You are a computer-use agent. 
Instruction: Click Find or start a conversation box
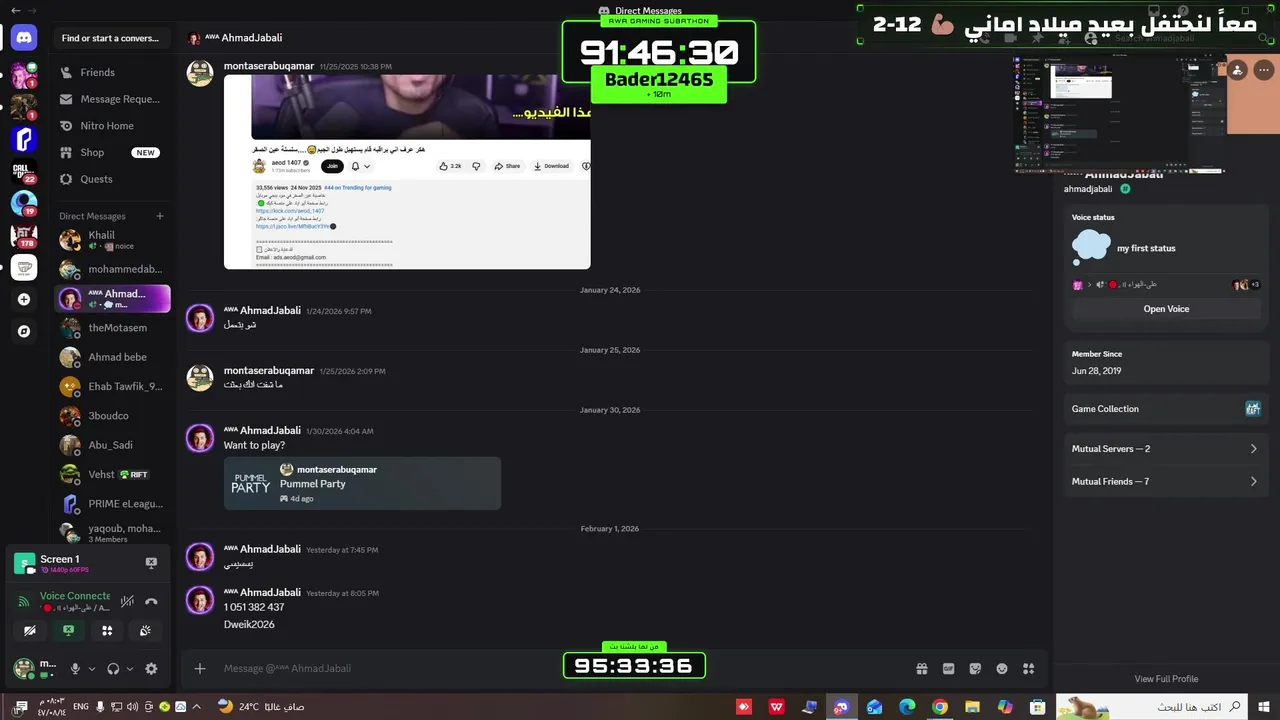click(111, 38)
